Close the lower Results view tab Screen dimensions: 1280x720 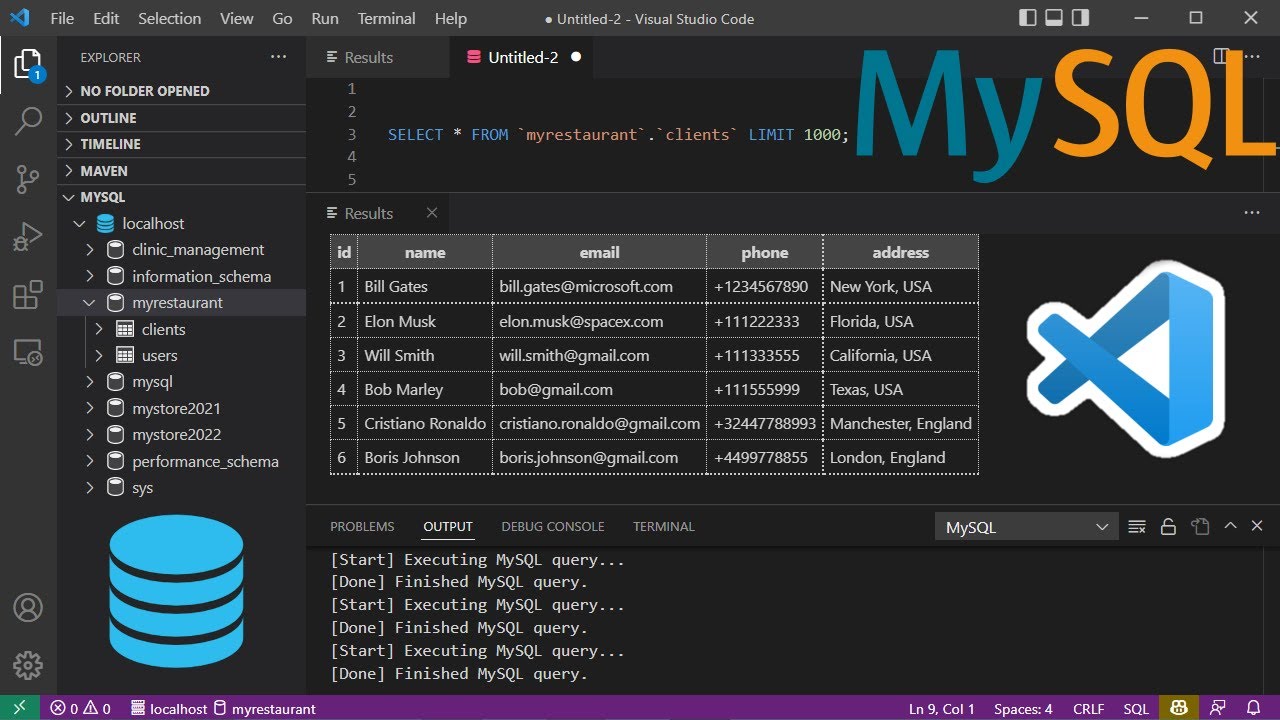point(432,213)
